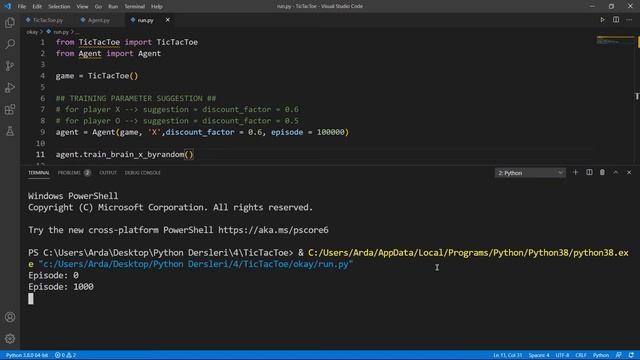640x360 pixels.
Task: Close the run.py tab
Action: [x=167, y=20]
